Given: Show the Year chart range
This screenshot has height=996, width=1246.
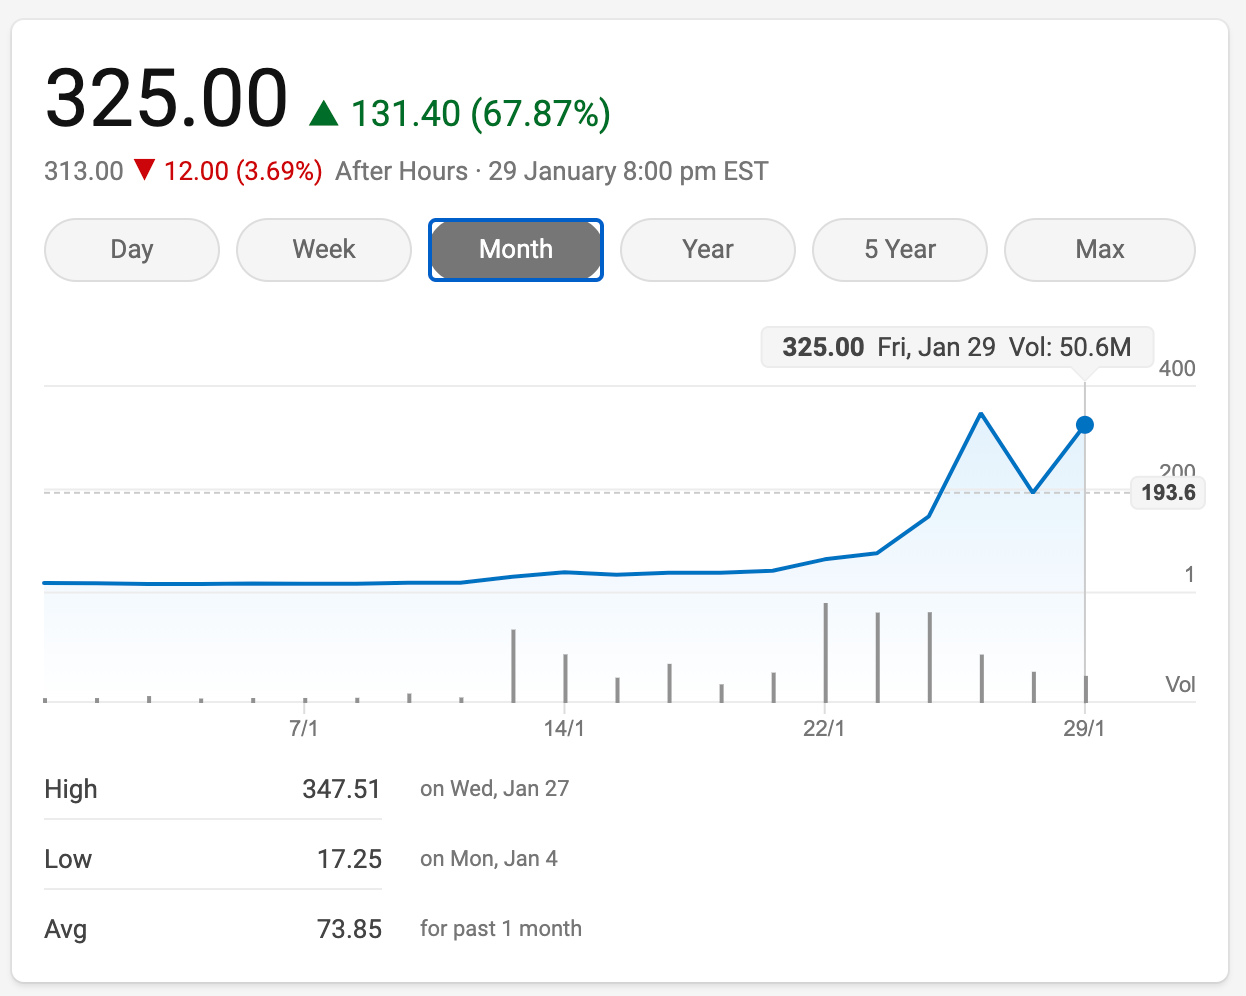Looking at the screenshot, I should (x=708, y=250).
